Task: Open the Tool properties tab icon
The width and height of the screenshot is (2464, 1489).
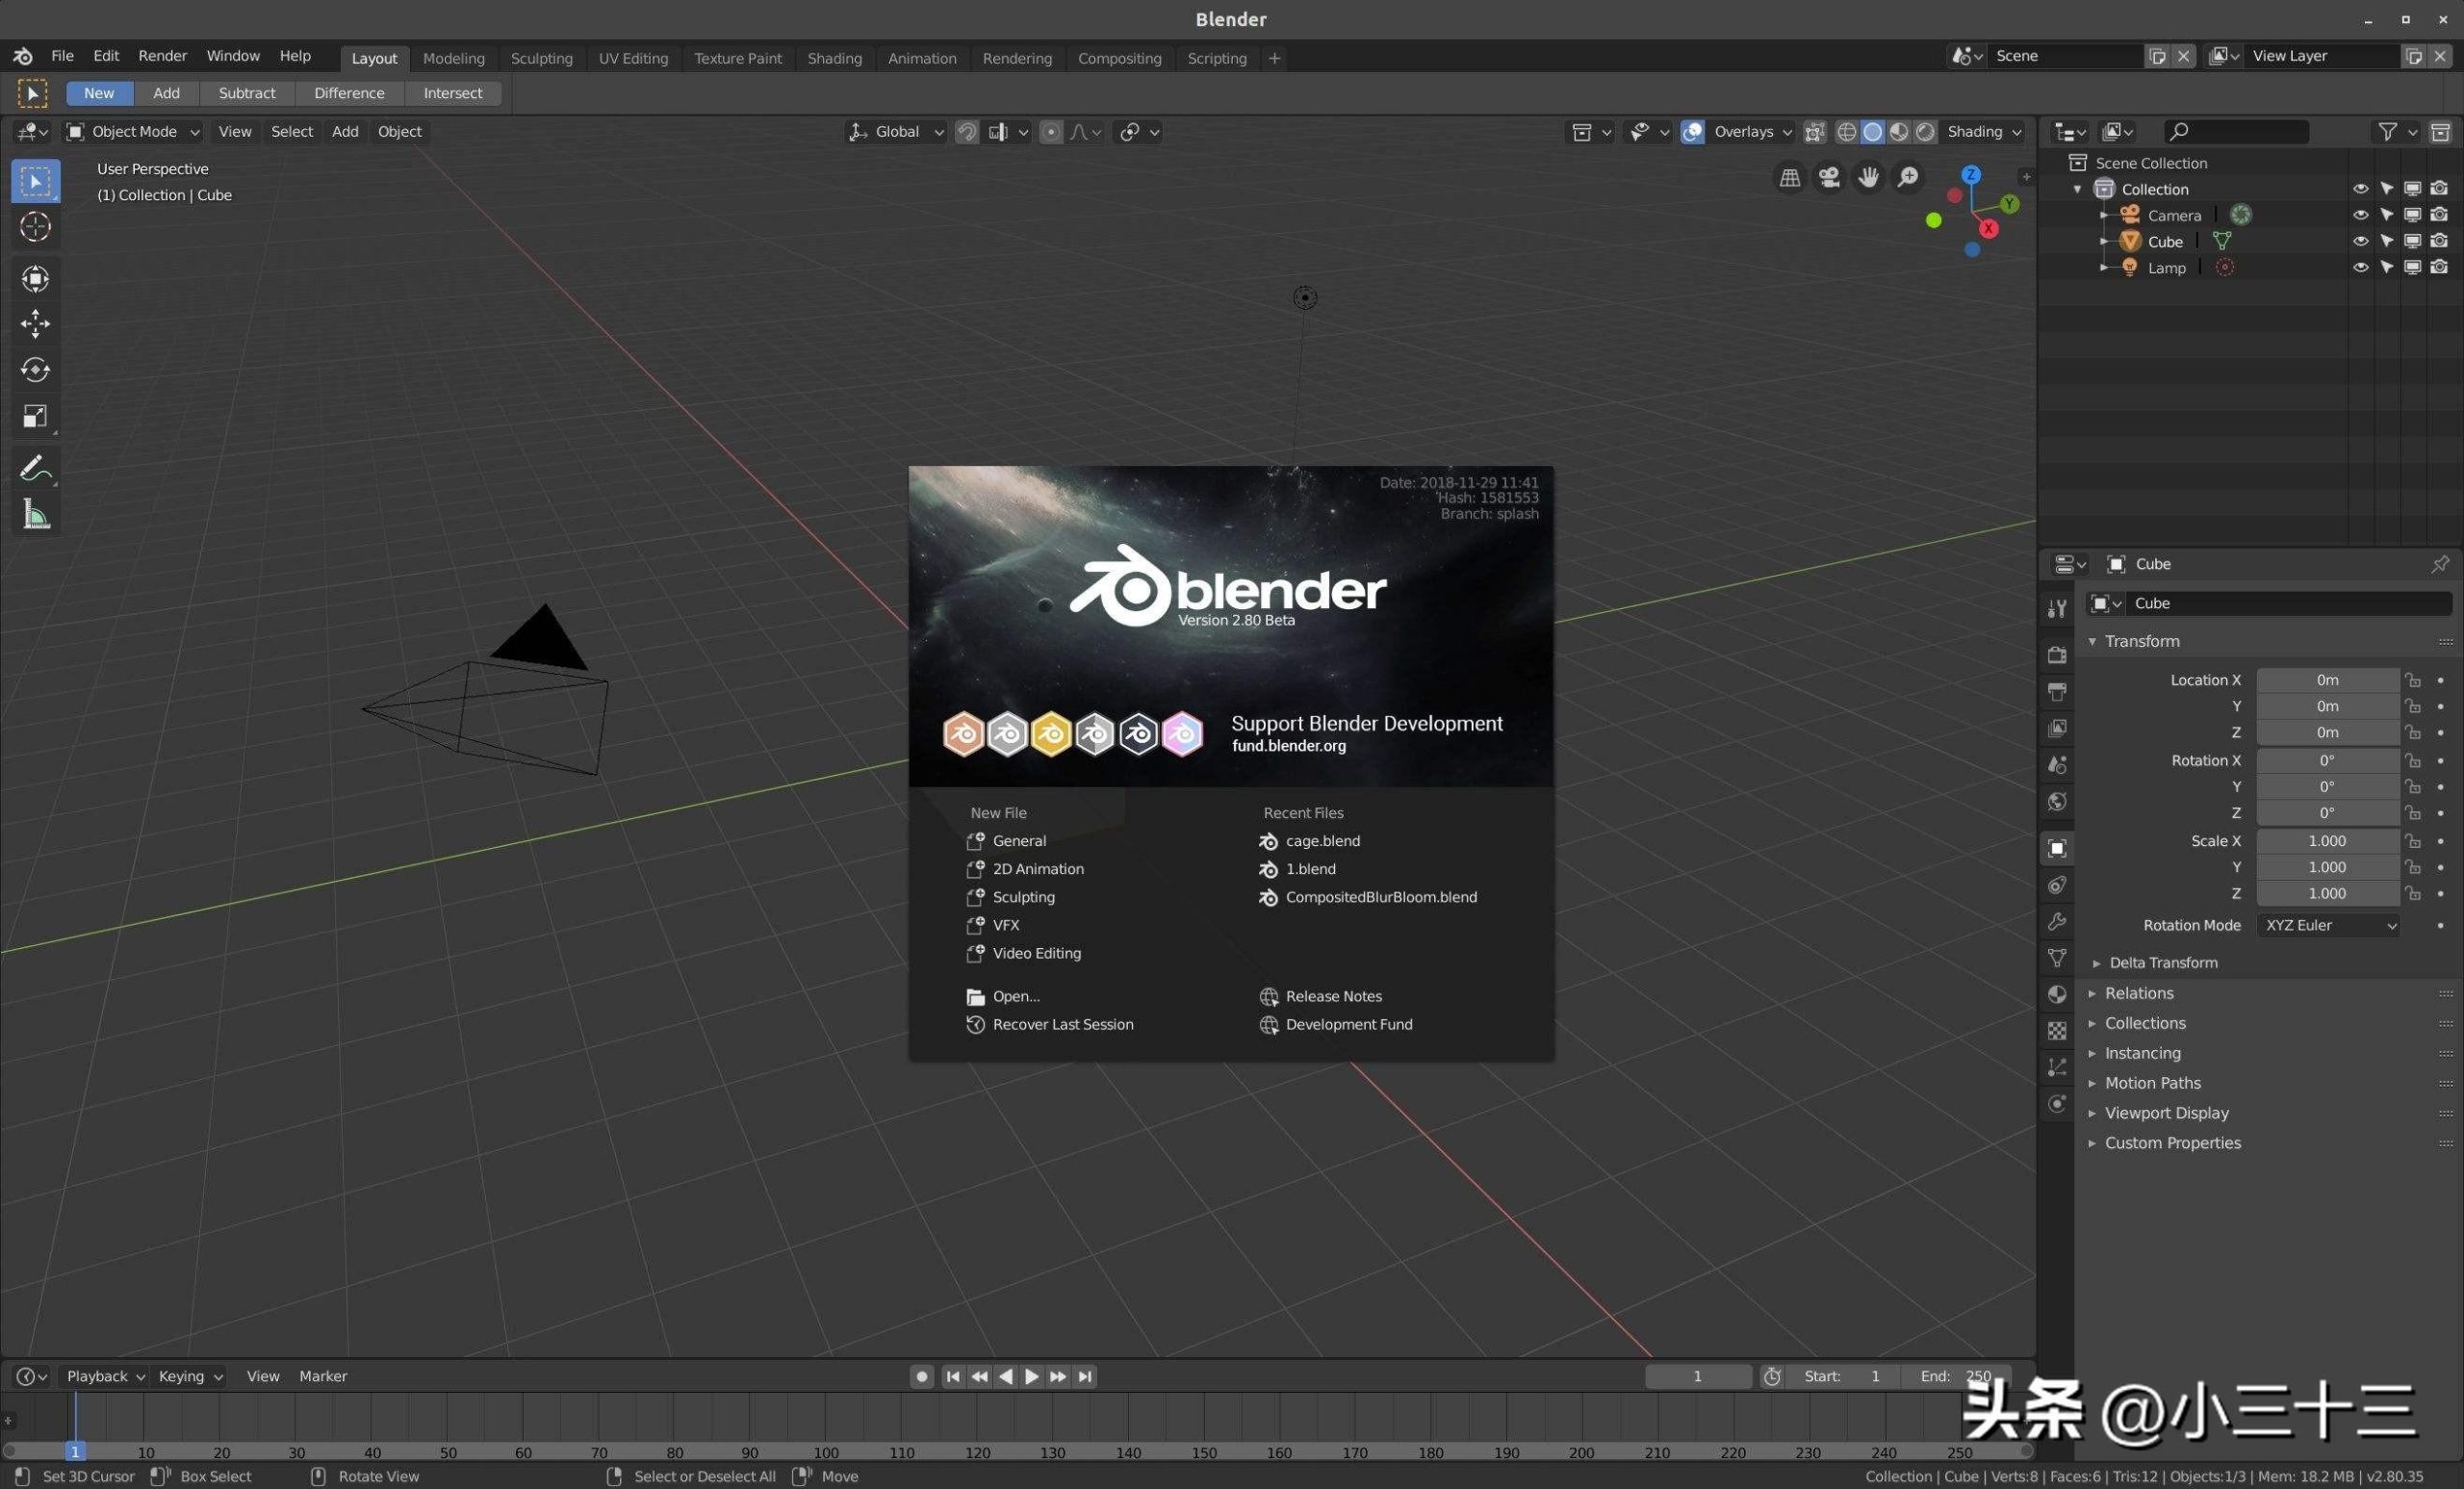Action: pyautogui.click(x=2057, y=608)
